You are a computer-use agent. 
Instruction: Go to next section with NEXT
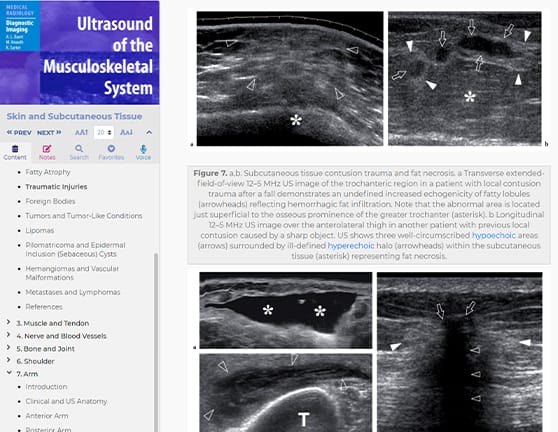point(49,132)
